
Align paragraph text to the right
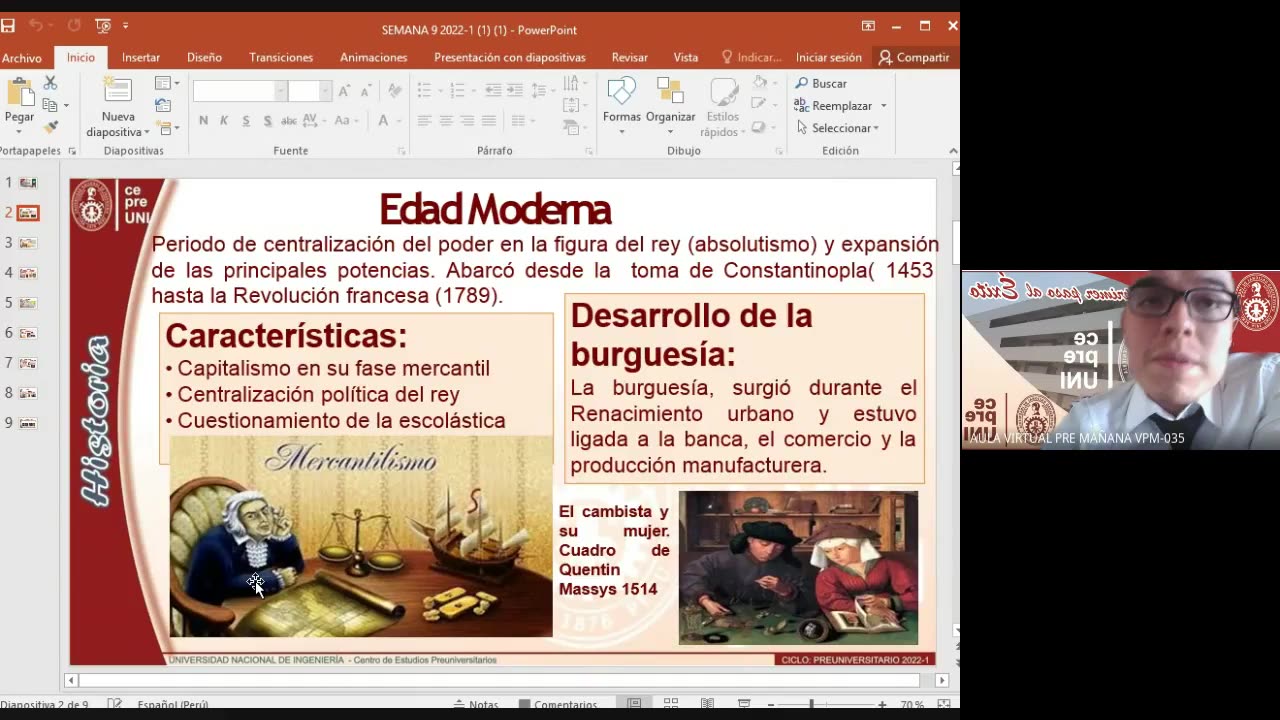pyautogui.click(x=467, y=121)
